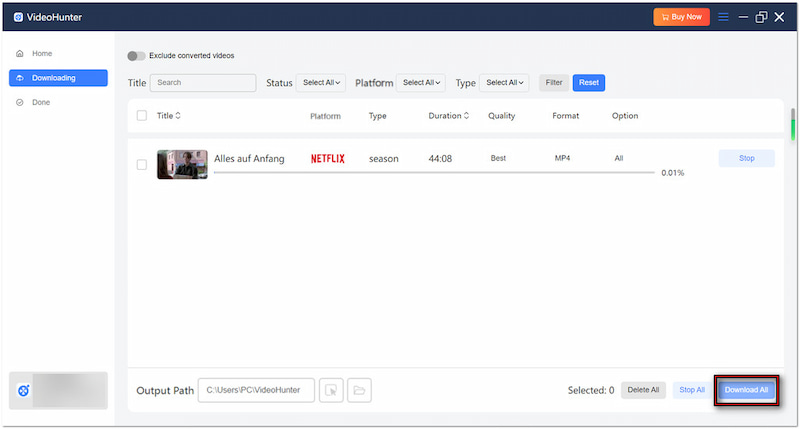Expand the Platform Select All dropdown
This screenshot has width=800, height=429.
tap(421, 83)
